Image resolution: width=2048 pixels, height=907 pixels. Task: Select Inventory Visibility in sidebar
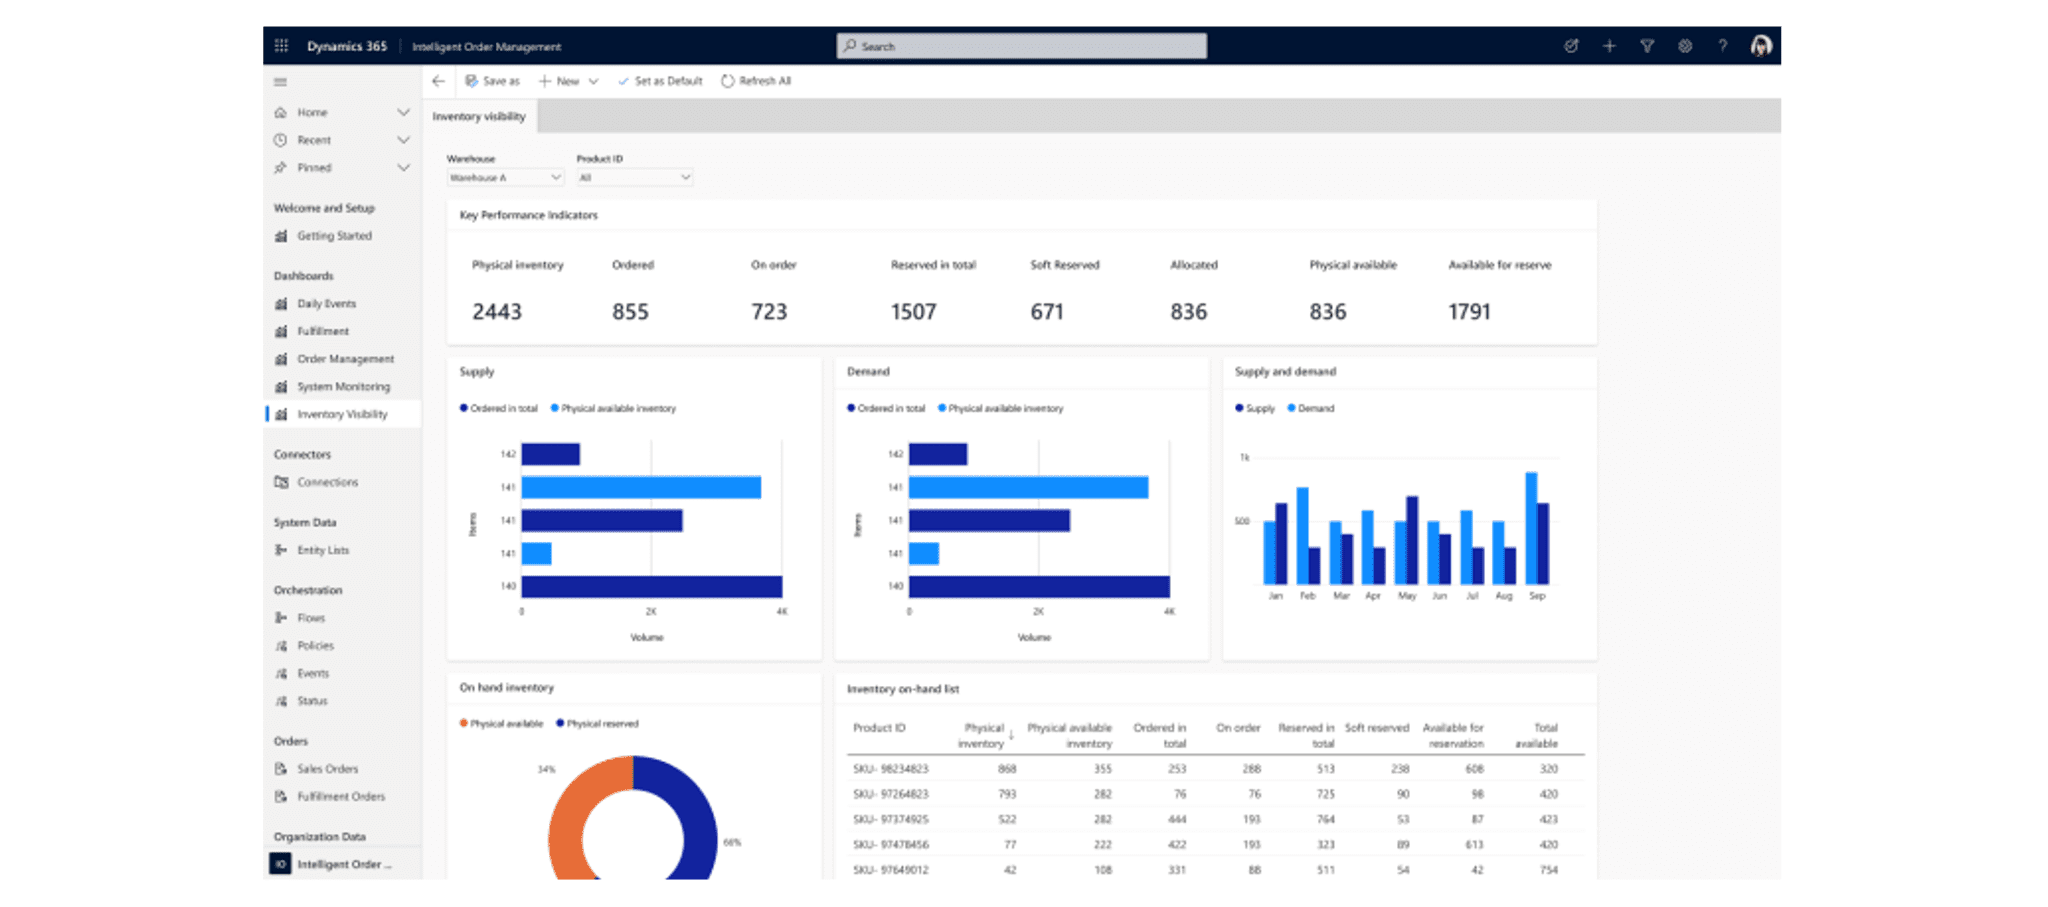342,414
